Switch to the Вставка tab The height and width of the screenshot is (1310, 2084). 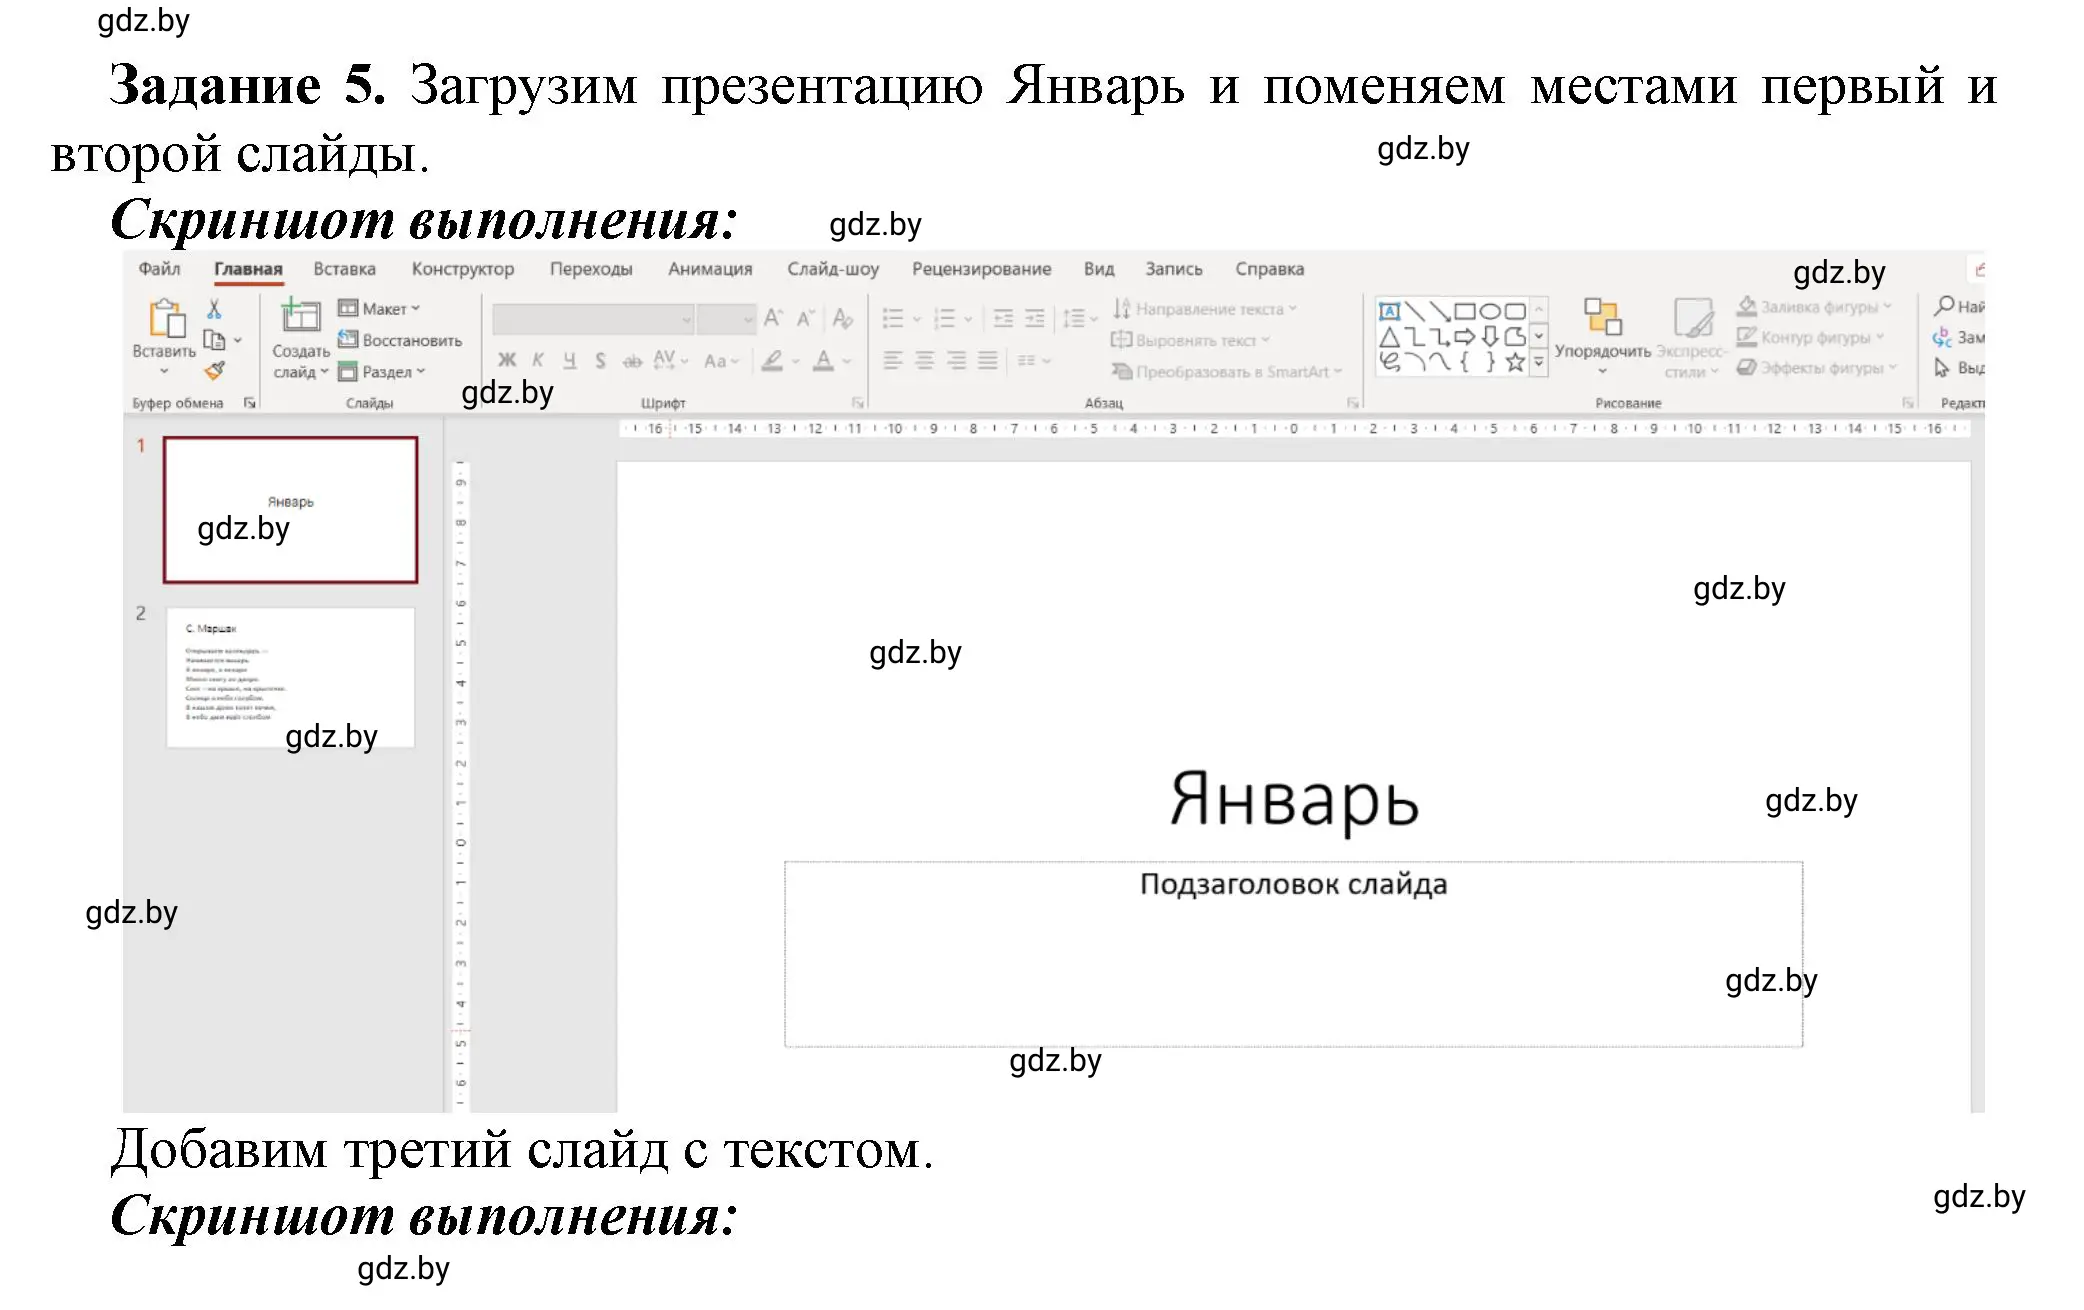344,269
